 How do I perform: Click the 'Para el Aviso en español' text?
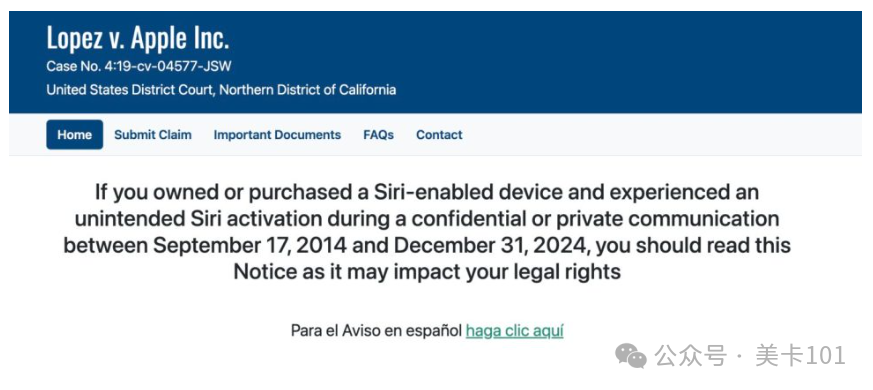[x=377, y=331]
